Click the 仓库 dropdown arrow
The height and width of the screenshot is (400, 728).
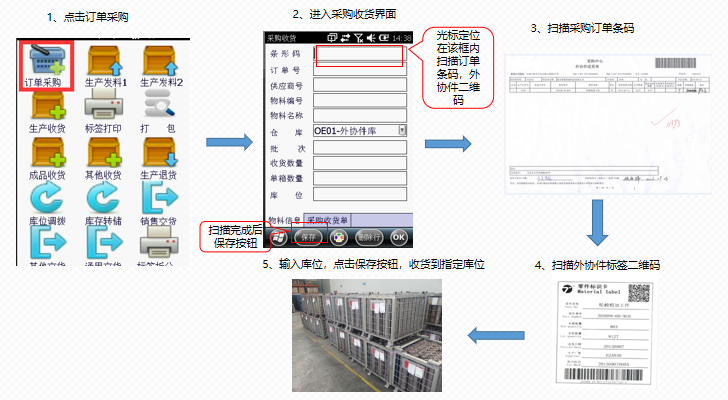pyautogui.click(x=403, y=130)
